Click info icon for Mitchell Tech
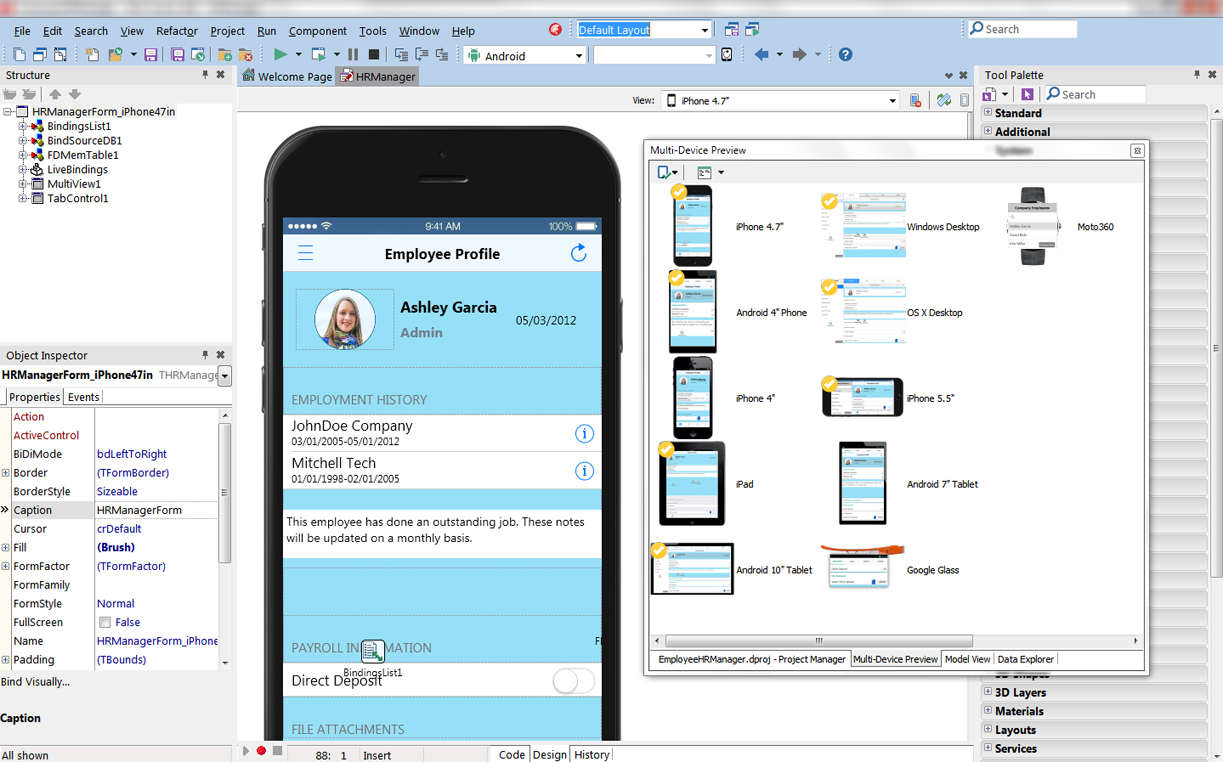Screen dimensions: 1223x762 (584, 471)
